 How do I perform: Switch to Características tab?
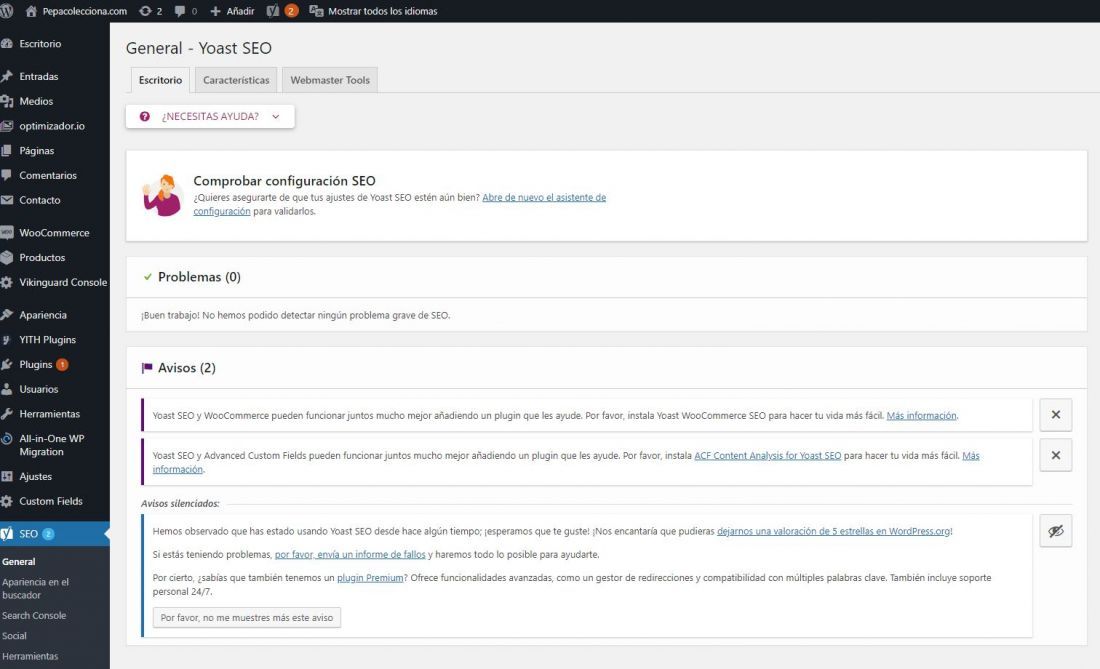coord(236,80)
